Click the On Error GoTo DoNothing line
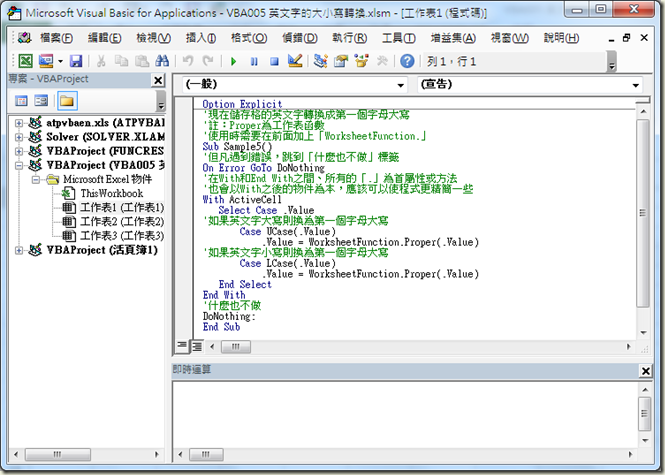 (x=263, y=168)
